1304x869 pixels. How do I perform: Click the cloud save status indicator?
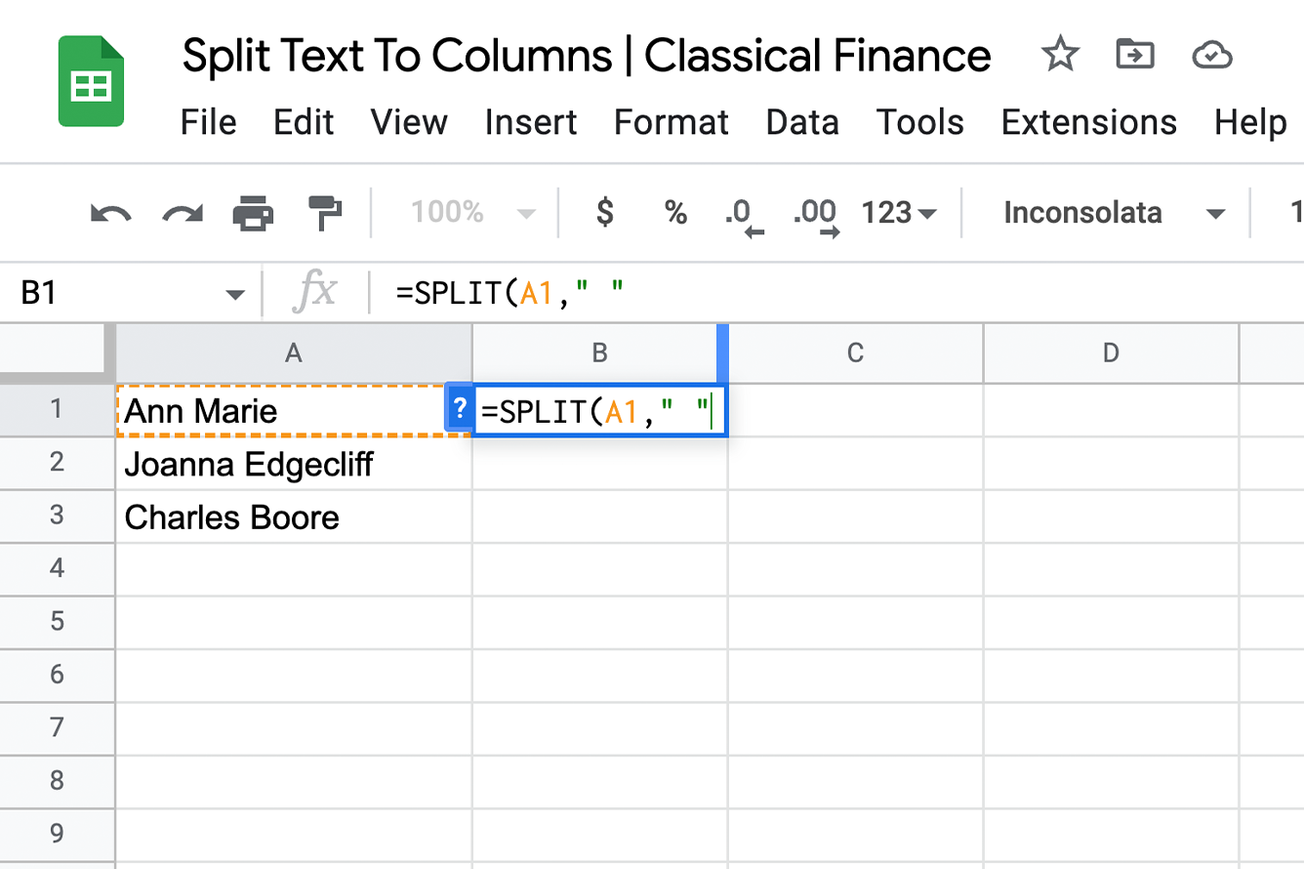pos(1212,55)
